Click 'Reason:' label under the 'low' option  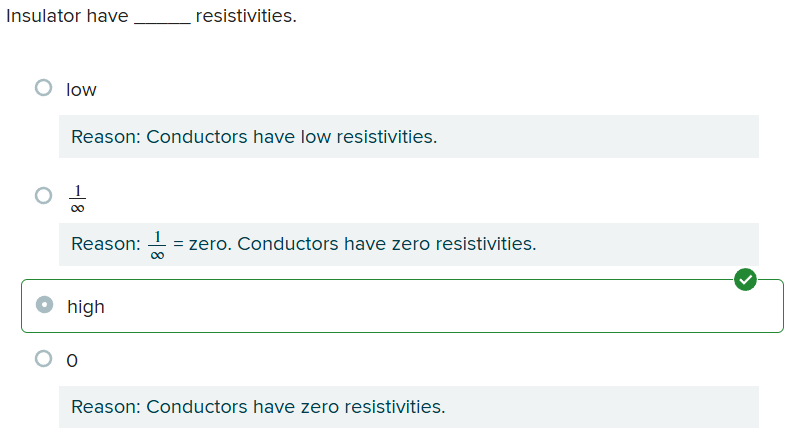coord(105,137)
